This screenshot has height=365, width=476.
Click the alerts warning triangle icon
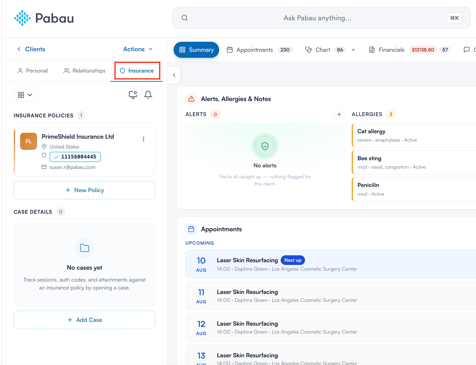pyautogui.click(x=191, y=99)
